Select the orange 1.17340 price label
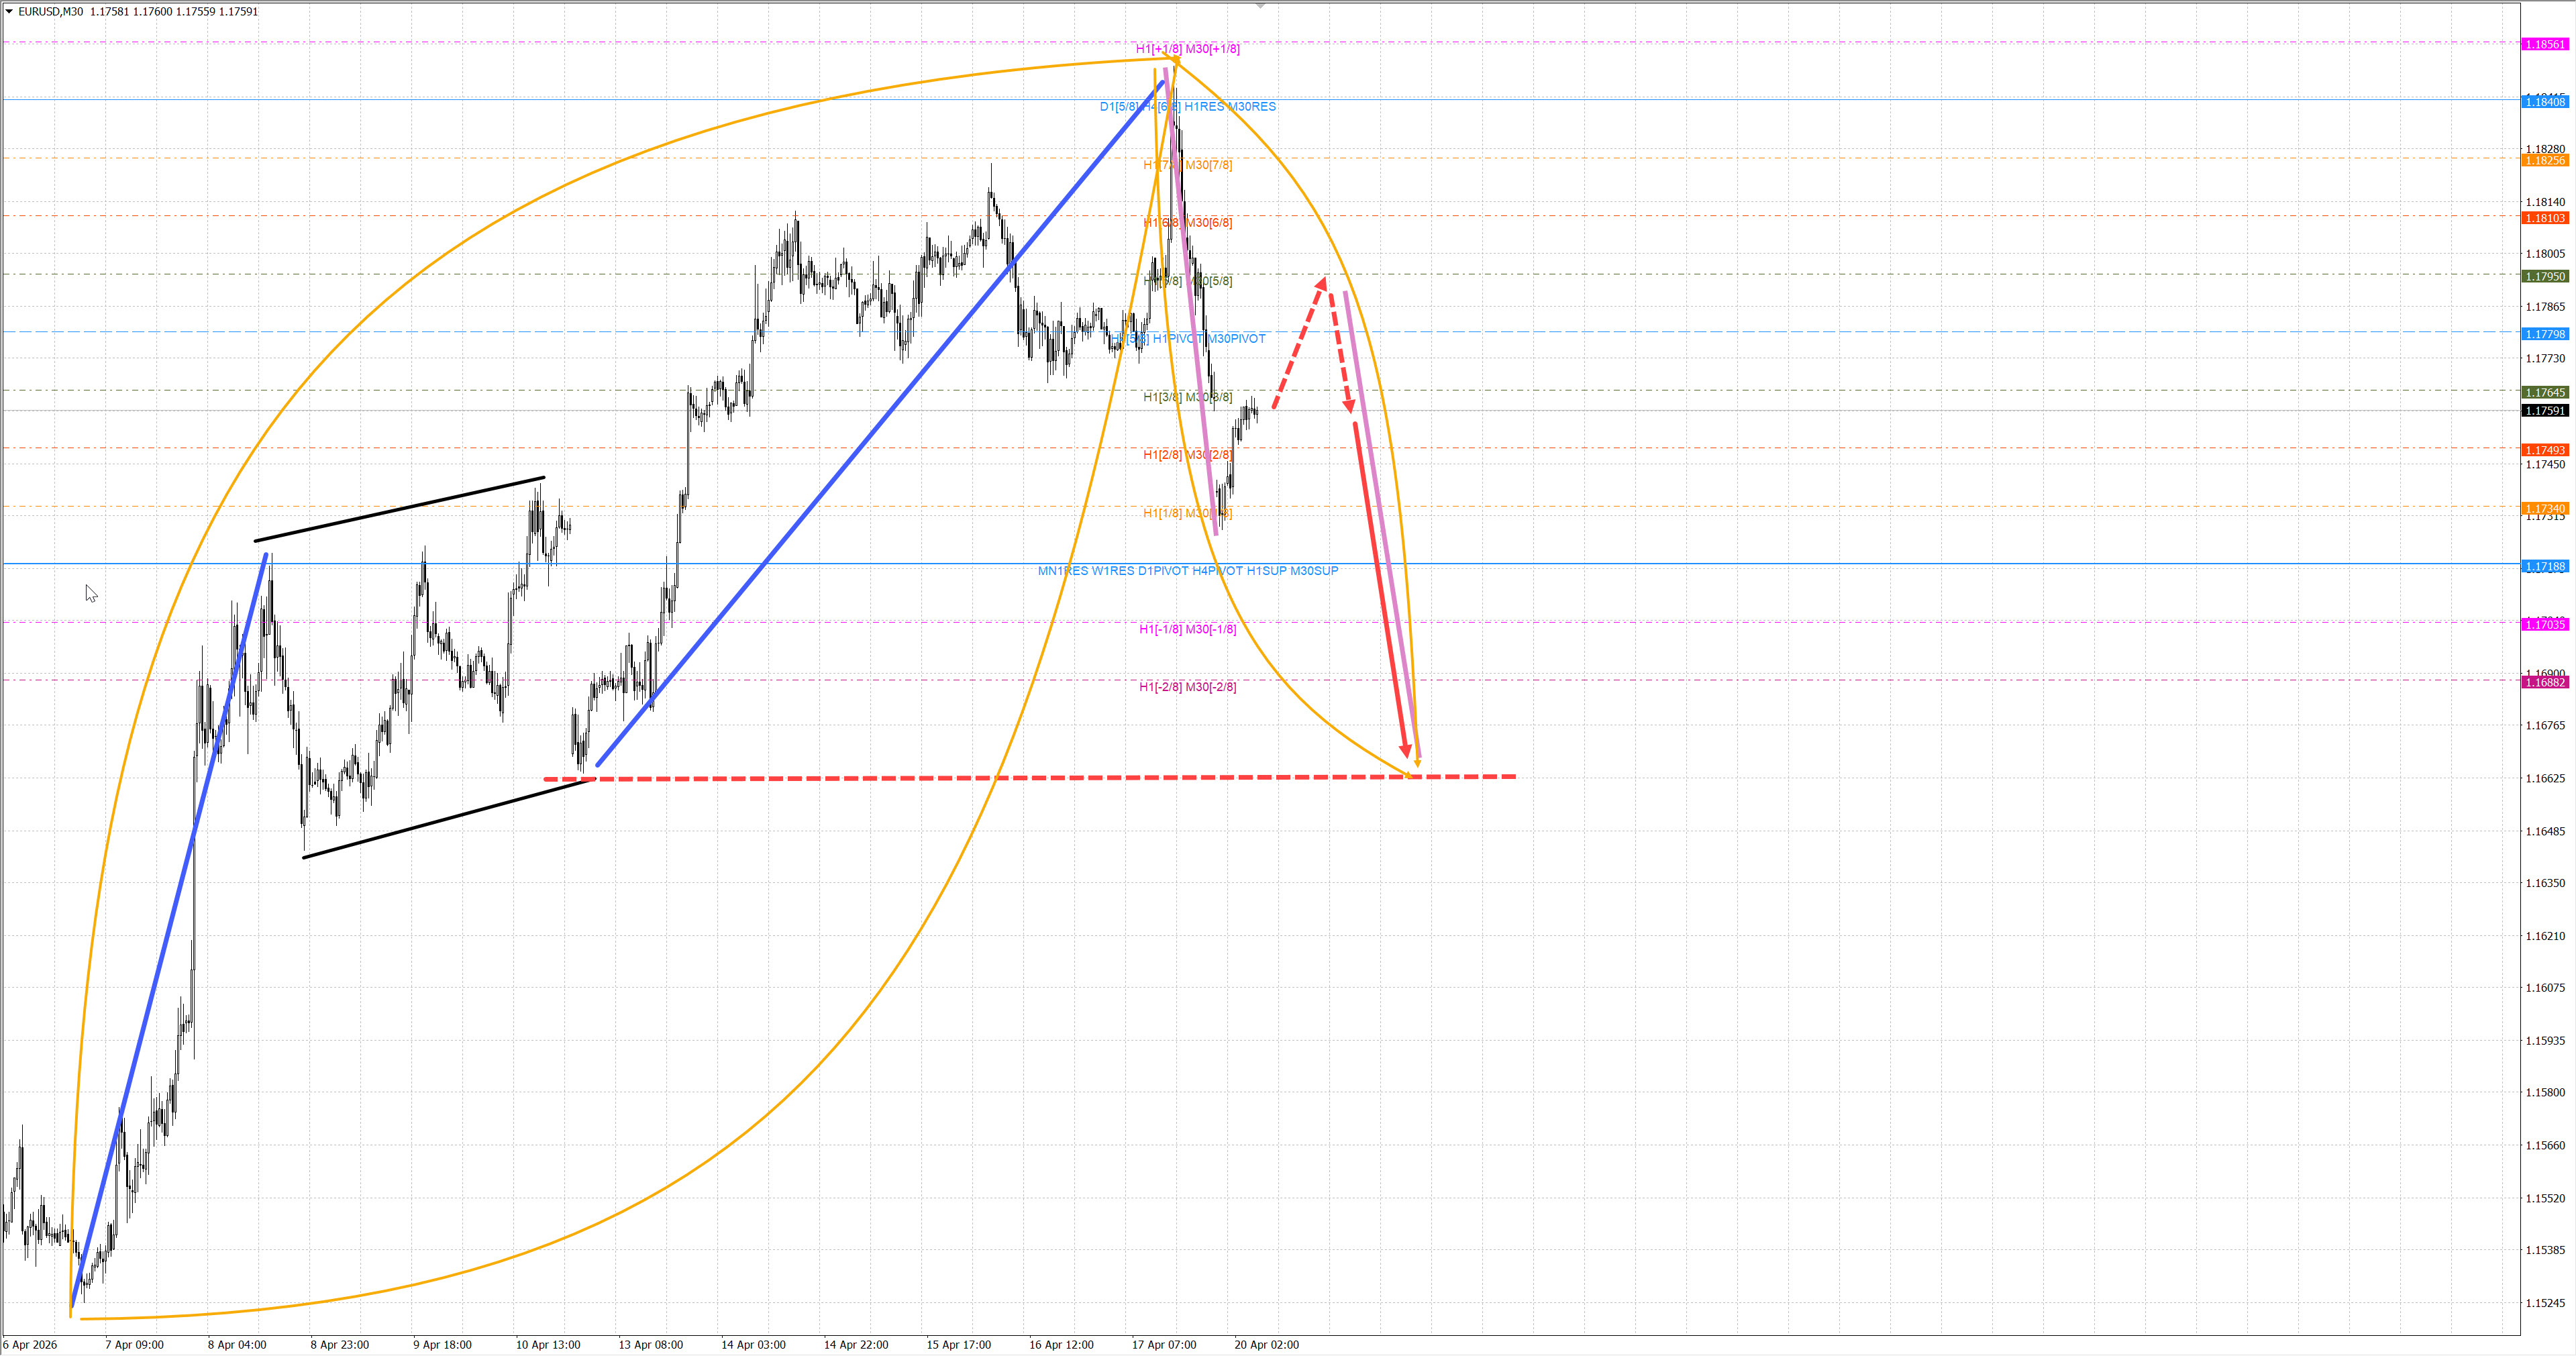2576x1356 pixels. [2544, 508]
